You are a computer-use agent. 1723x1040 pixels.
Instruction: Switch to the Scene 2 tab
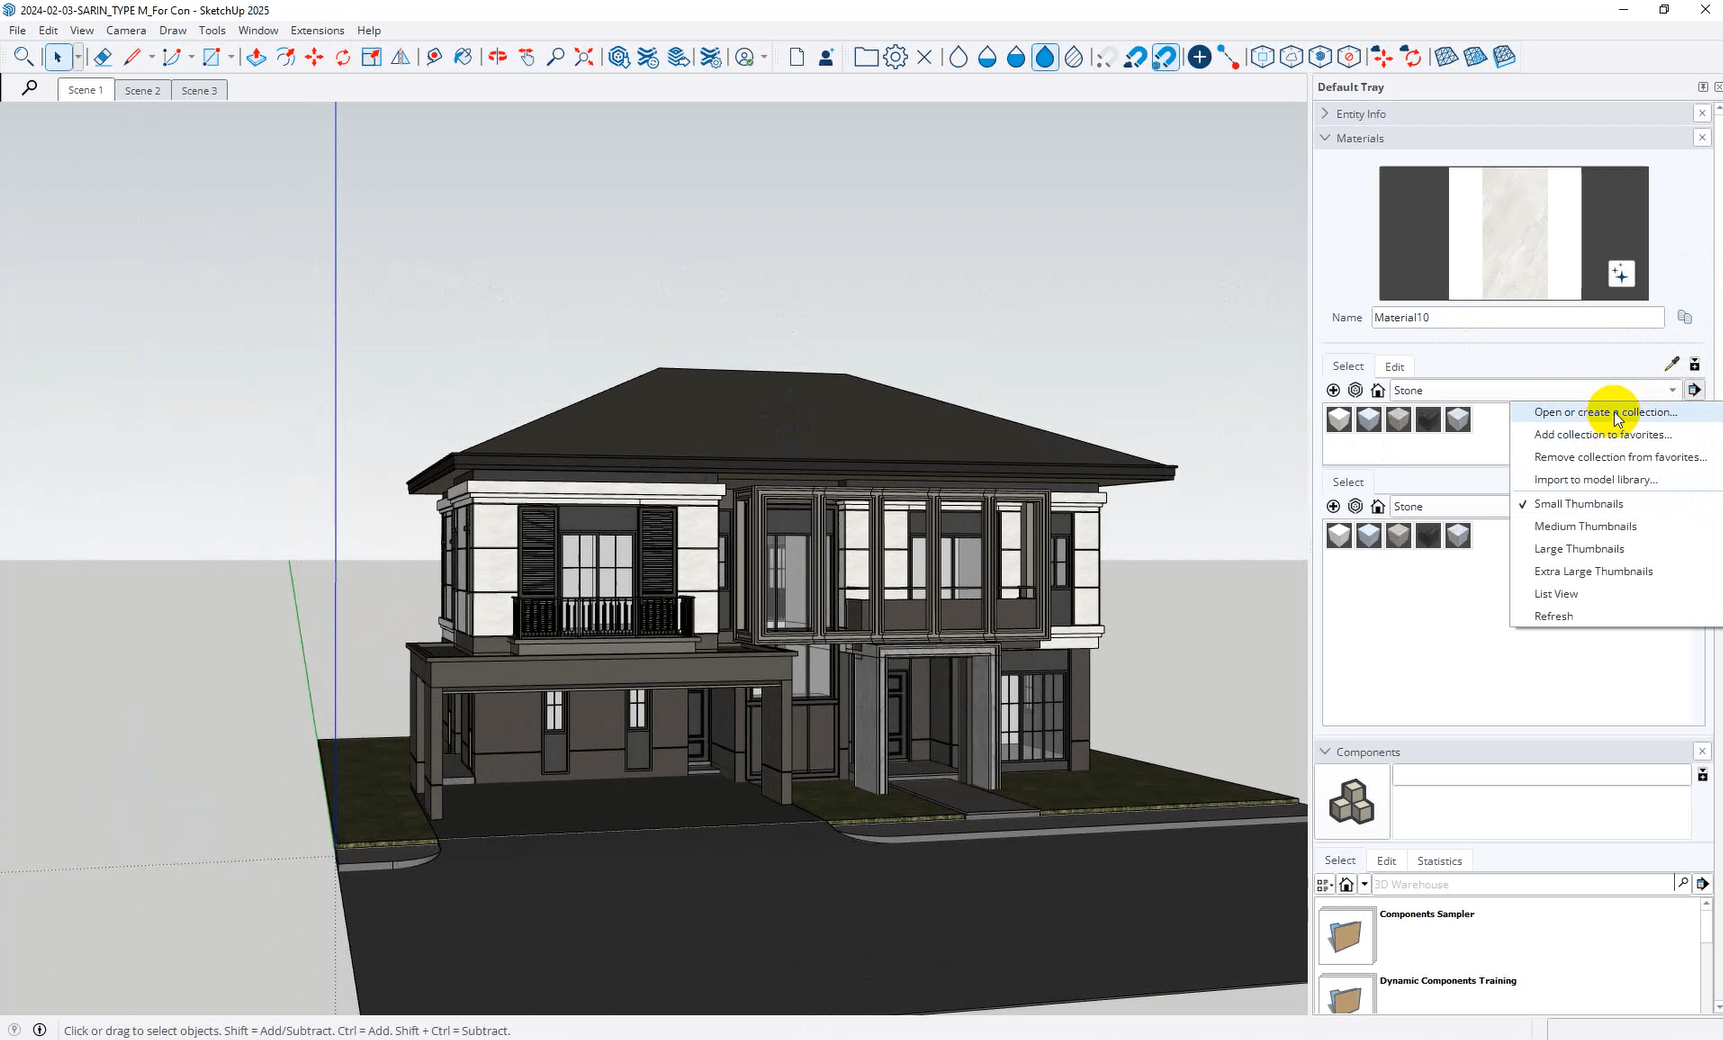click(x=142, y=90)
